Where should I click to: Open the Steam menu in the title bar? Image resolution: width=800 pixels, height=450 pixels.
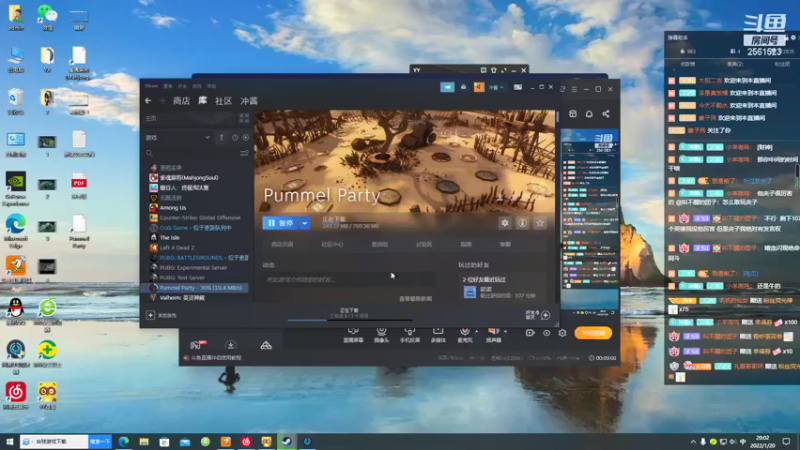151,86
